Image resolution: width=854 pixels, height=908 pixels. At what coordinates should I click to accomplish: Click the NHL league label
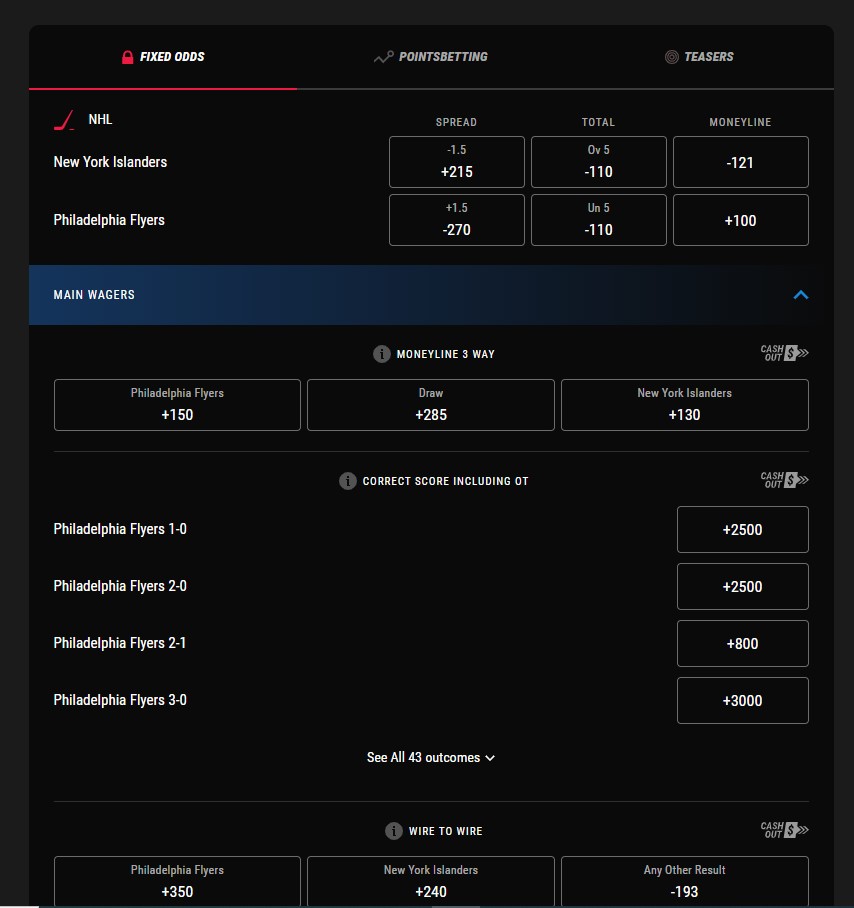100,119
